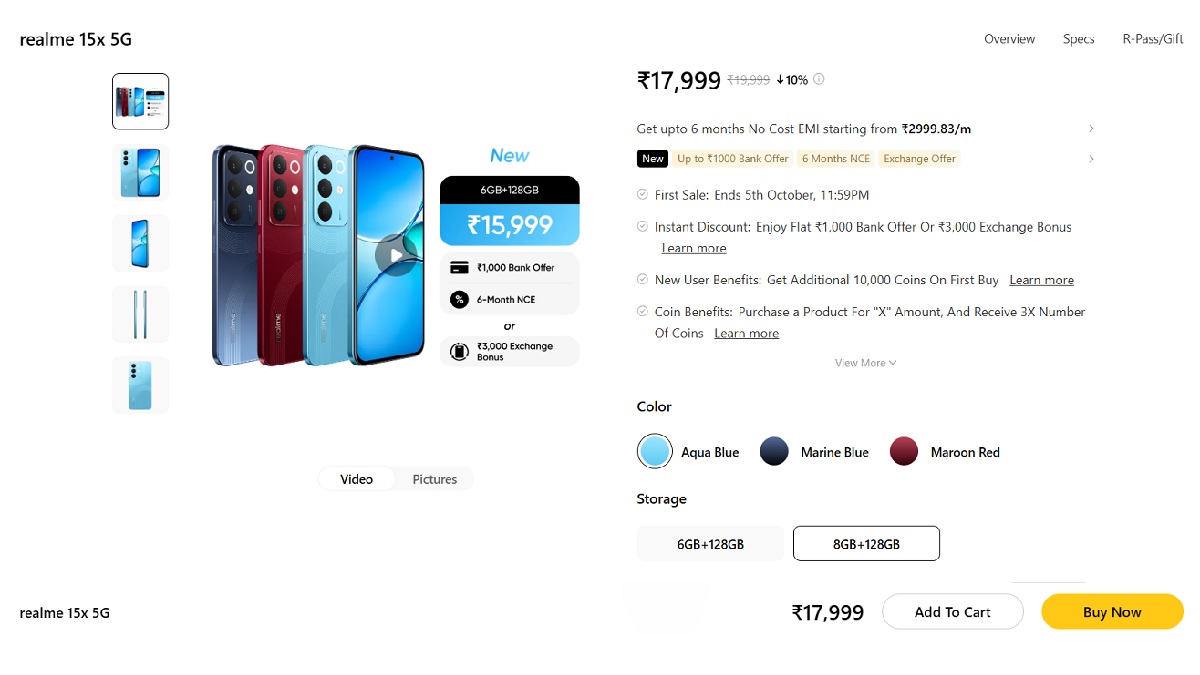The image size is (1200, 675).
Task: Open the No Cost EMI details arrow
Action: tap(1090, 129)
